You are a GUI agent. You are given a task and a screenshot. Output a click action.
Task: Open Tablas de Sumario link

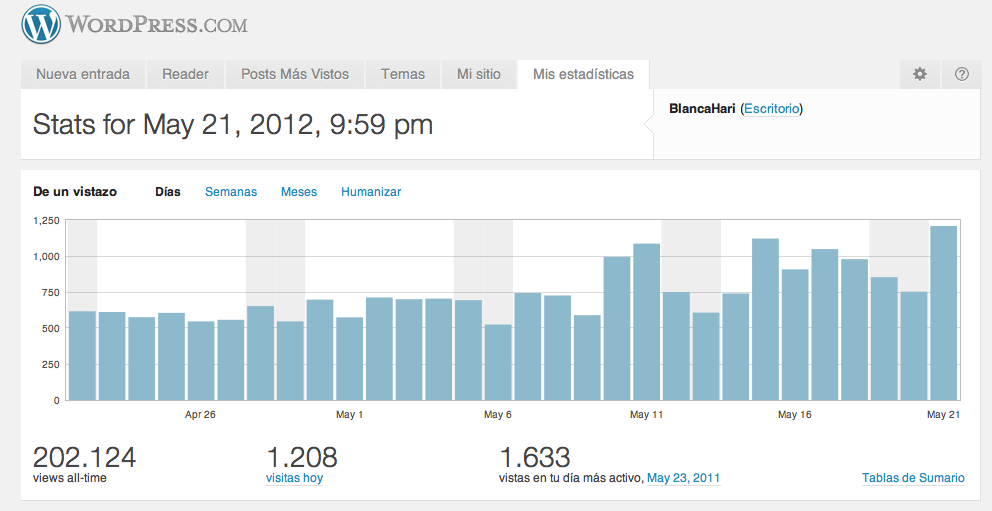pyautogui.click(x=913, y=478)
